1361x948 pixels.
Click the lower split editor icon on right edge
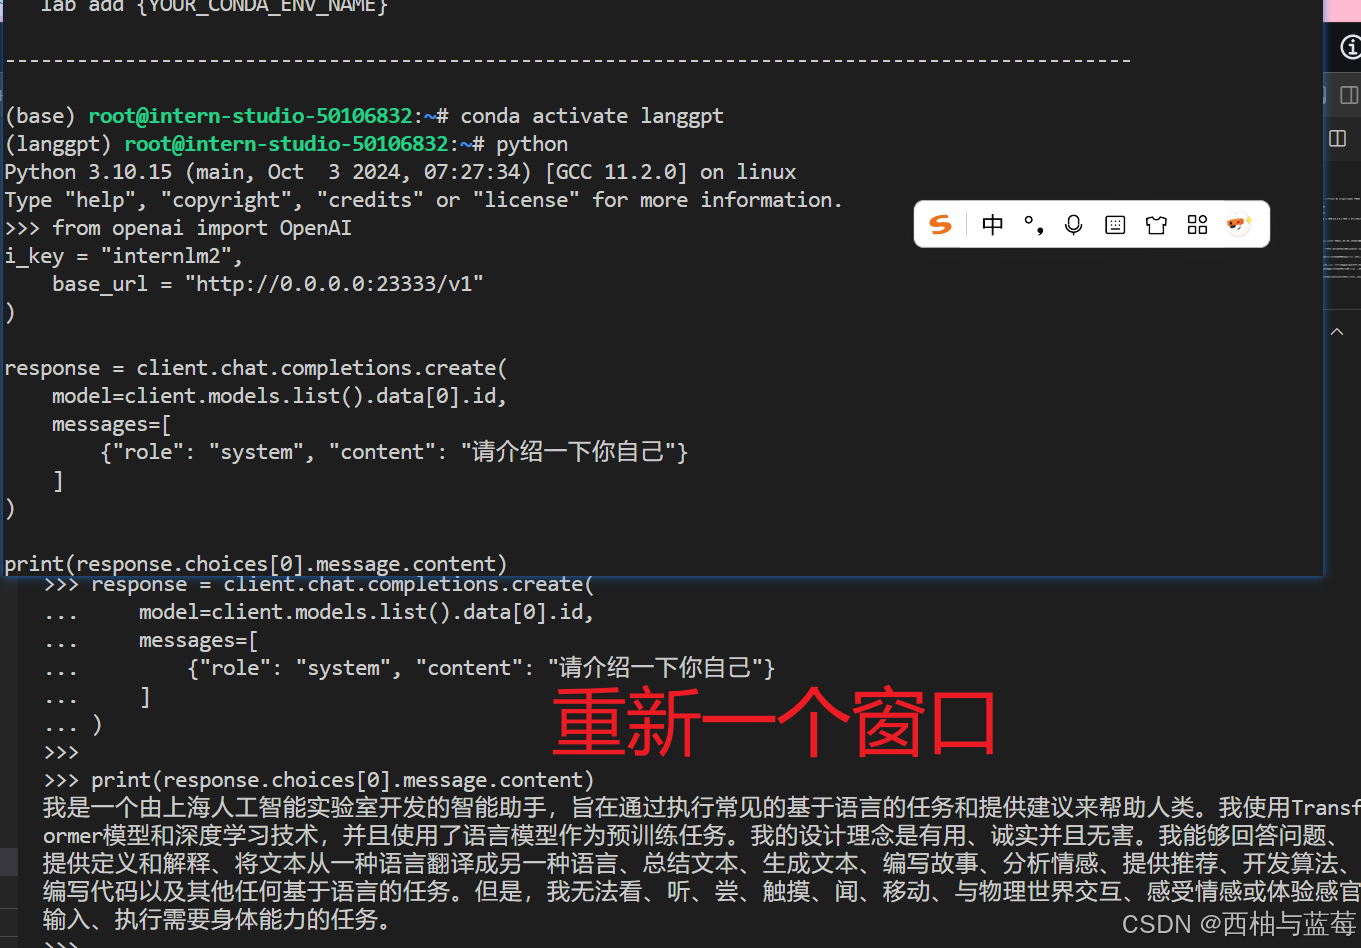[1338, 138]
